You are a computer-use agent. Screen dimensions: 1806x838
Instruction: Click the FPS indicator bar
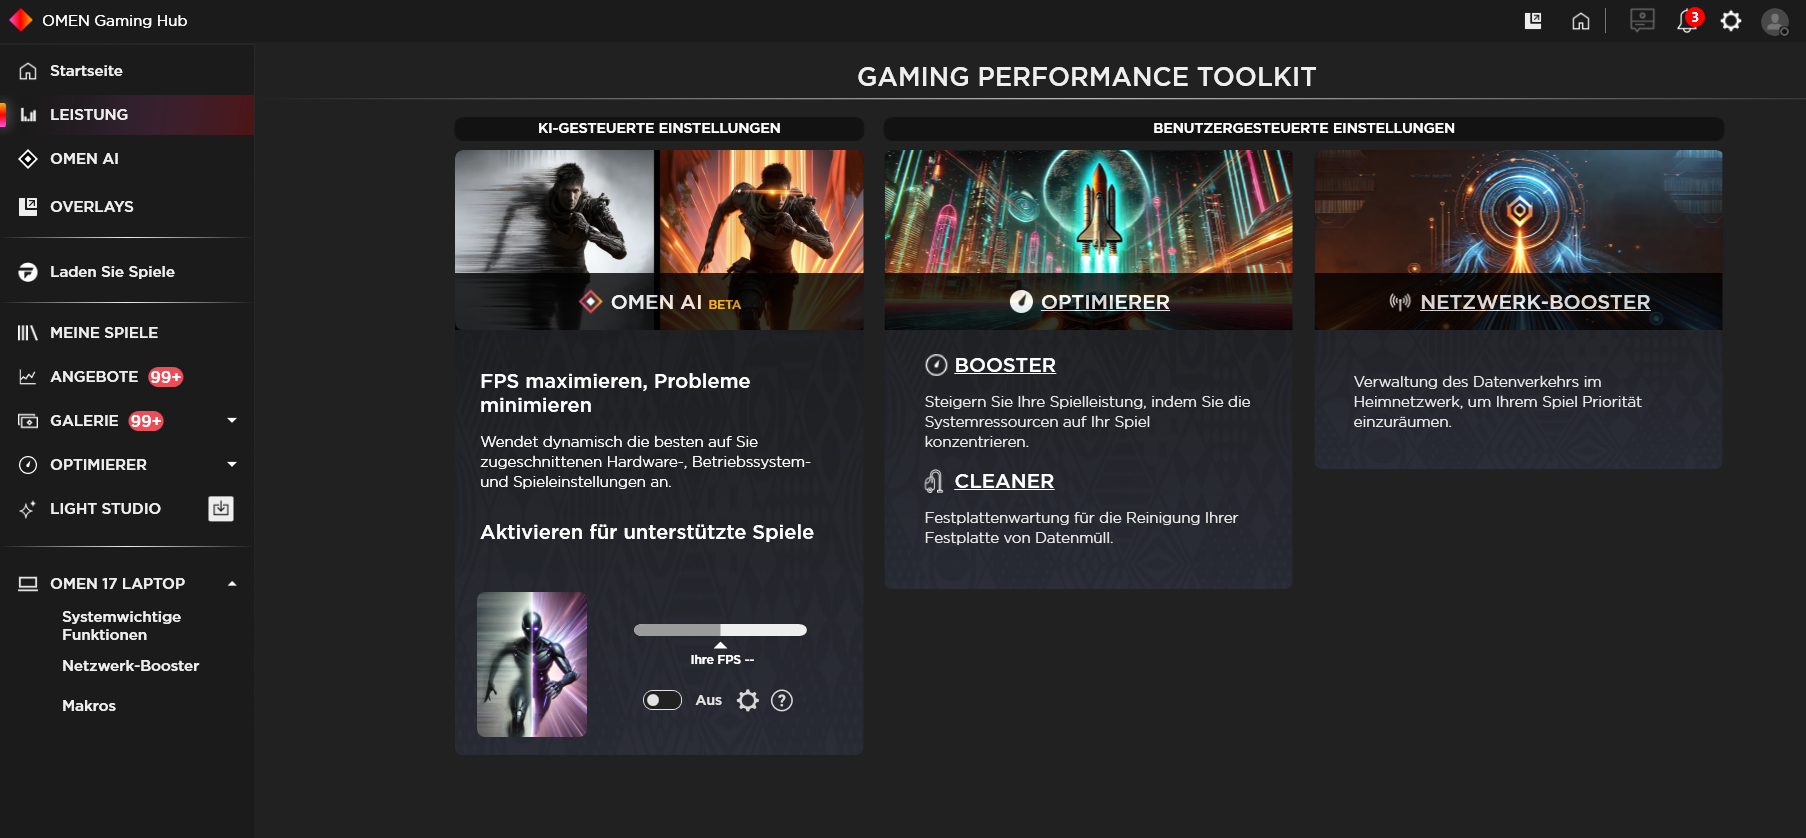(720, 630)
